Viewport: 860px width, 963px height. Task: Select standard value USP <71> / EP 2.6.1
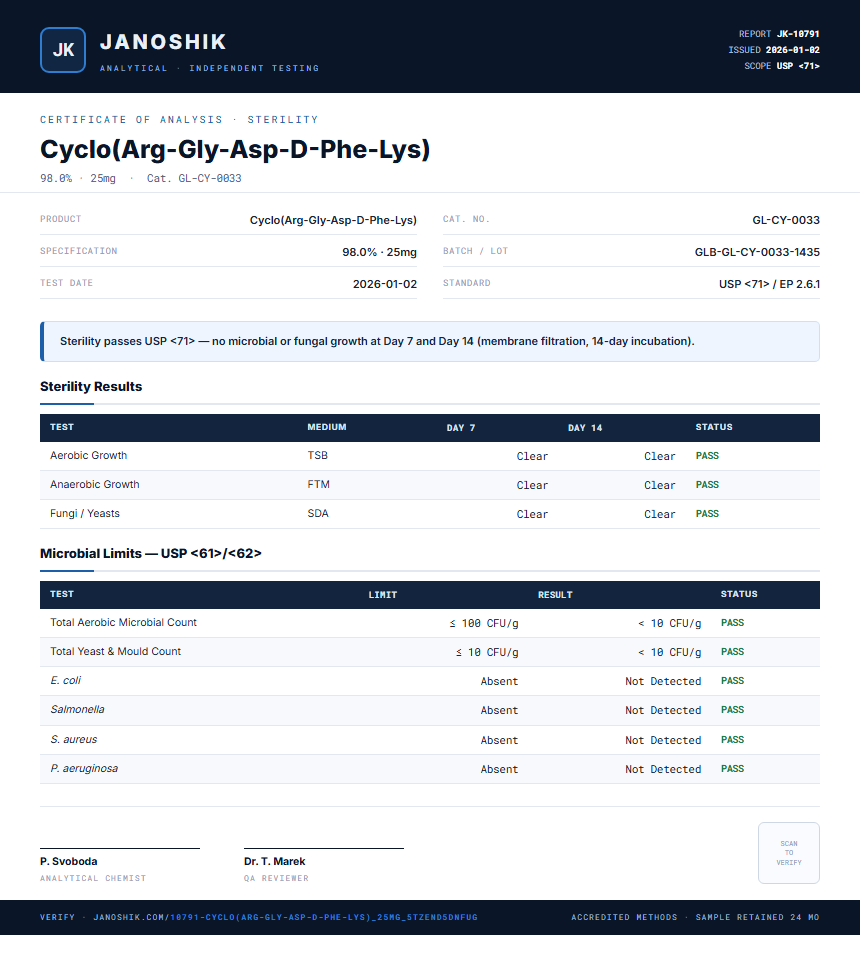click(x=769, y=284)
